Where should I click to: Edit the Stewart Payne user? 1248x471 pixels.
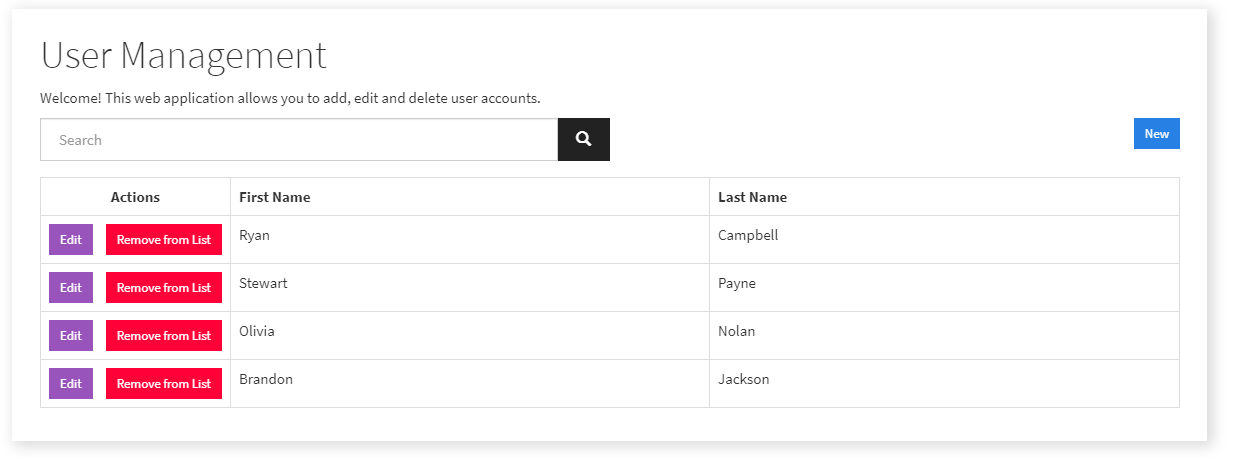(x=71, y=288)
